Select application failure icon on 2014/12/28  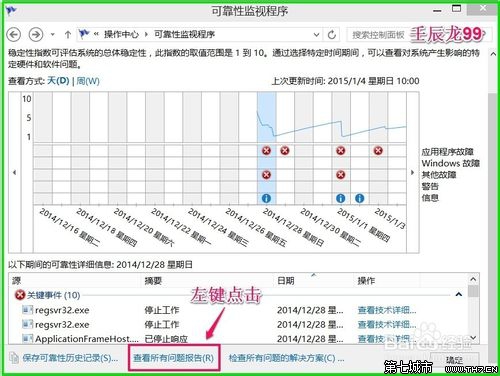266,151
